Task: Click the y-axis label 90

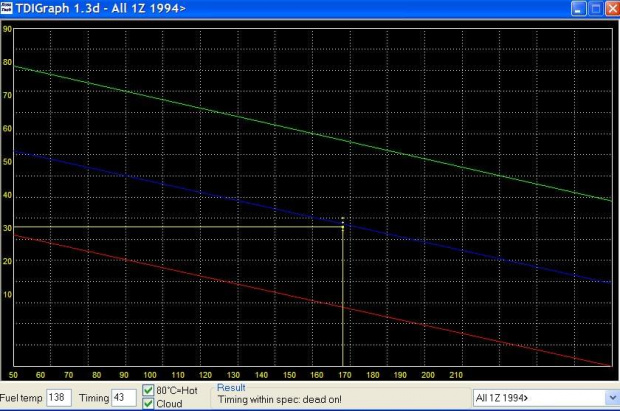Action: (7, 29)
